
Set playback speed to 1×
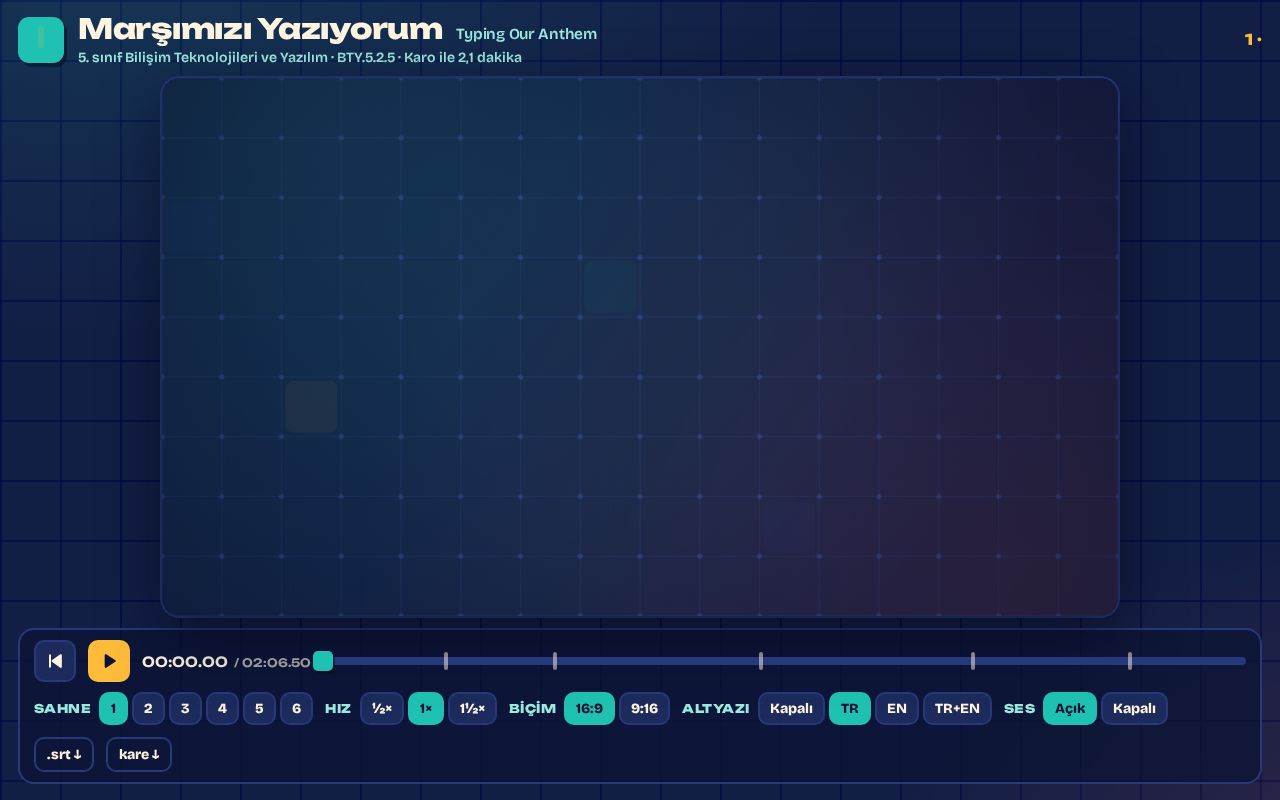[x=426, y=708]
